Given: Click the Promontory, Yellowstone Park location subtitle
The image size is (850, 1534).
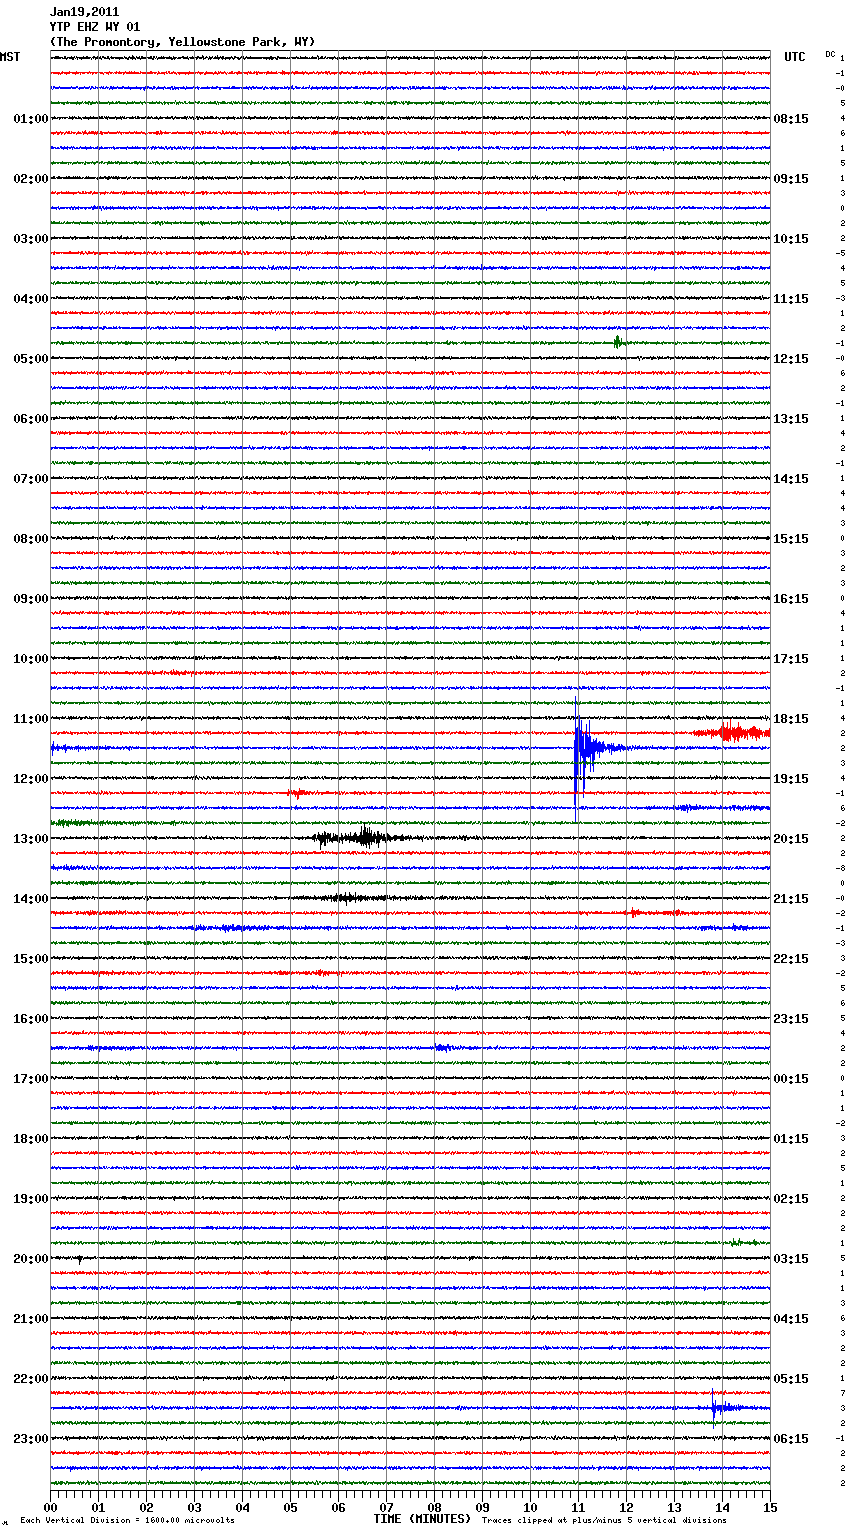Looking at the screenshot, I should click(x=183, y=42).
